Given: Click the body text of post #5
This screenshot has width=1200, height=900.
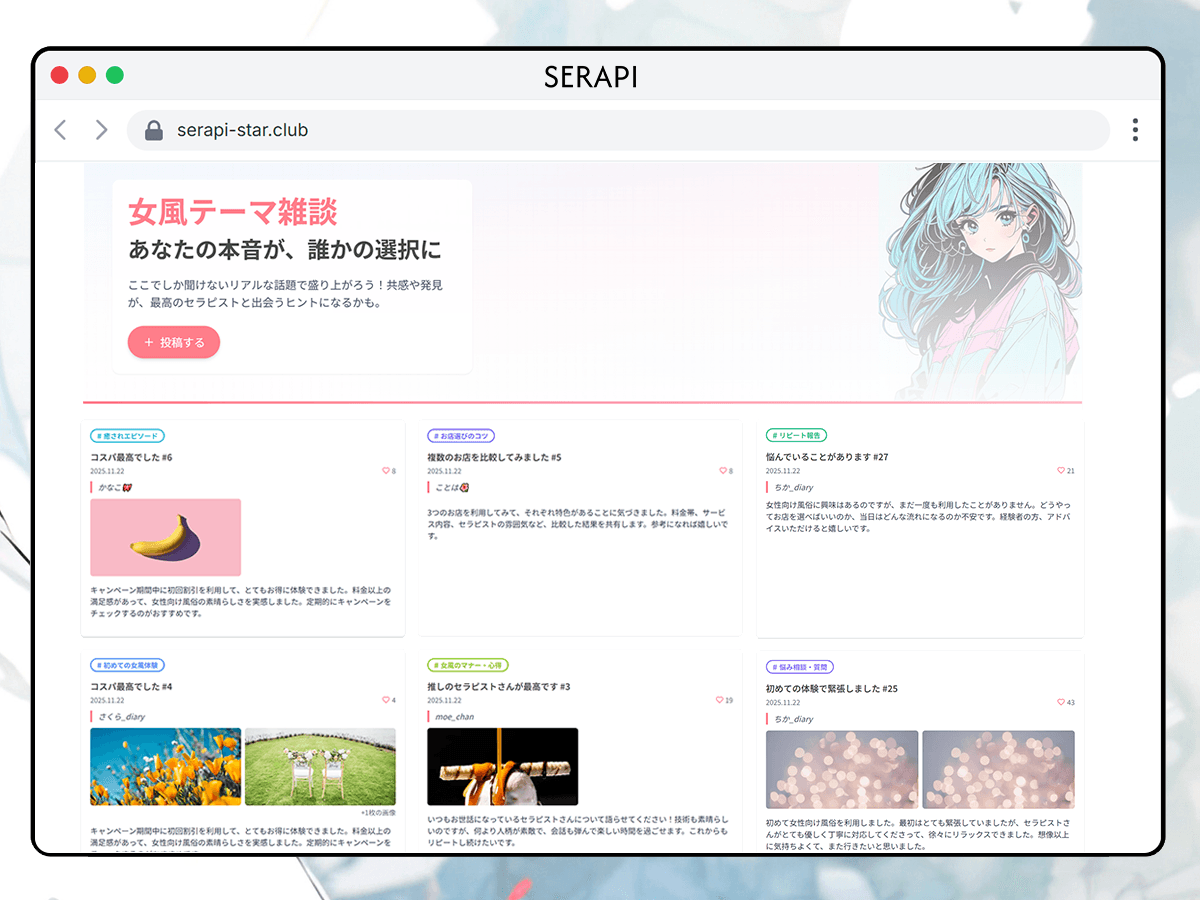Looking at the screenshot, I should pos(580,523).
